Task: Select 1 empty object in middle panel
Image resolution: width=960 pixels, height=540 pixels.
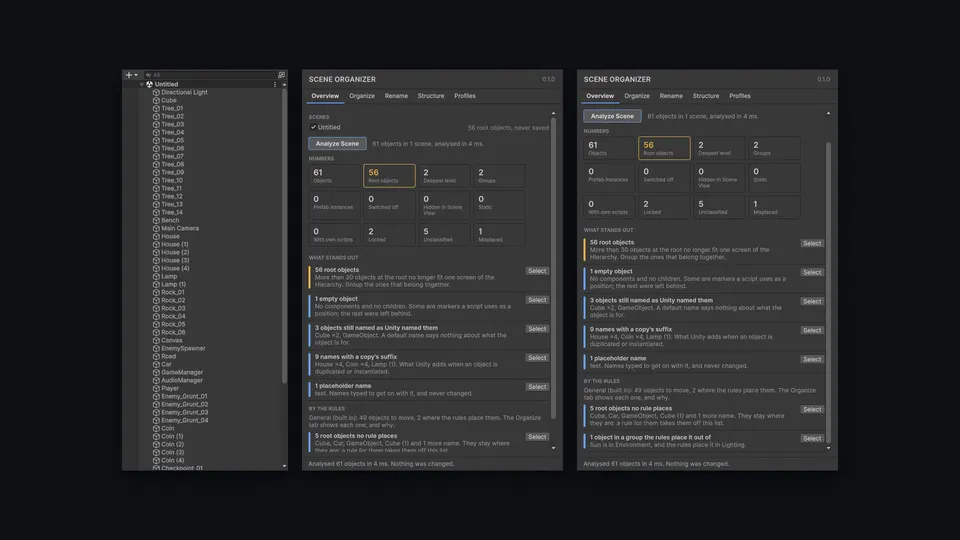Action: (537, 300)
